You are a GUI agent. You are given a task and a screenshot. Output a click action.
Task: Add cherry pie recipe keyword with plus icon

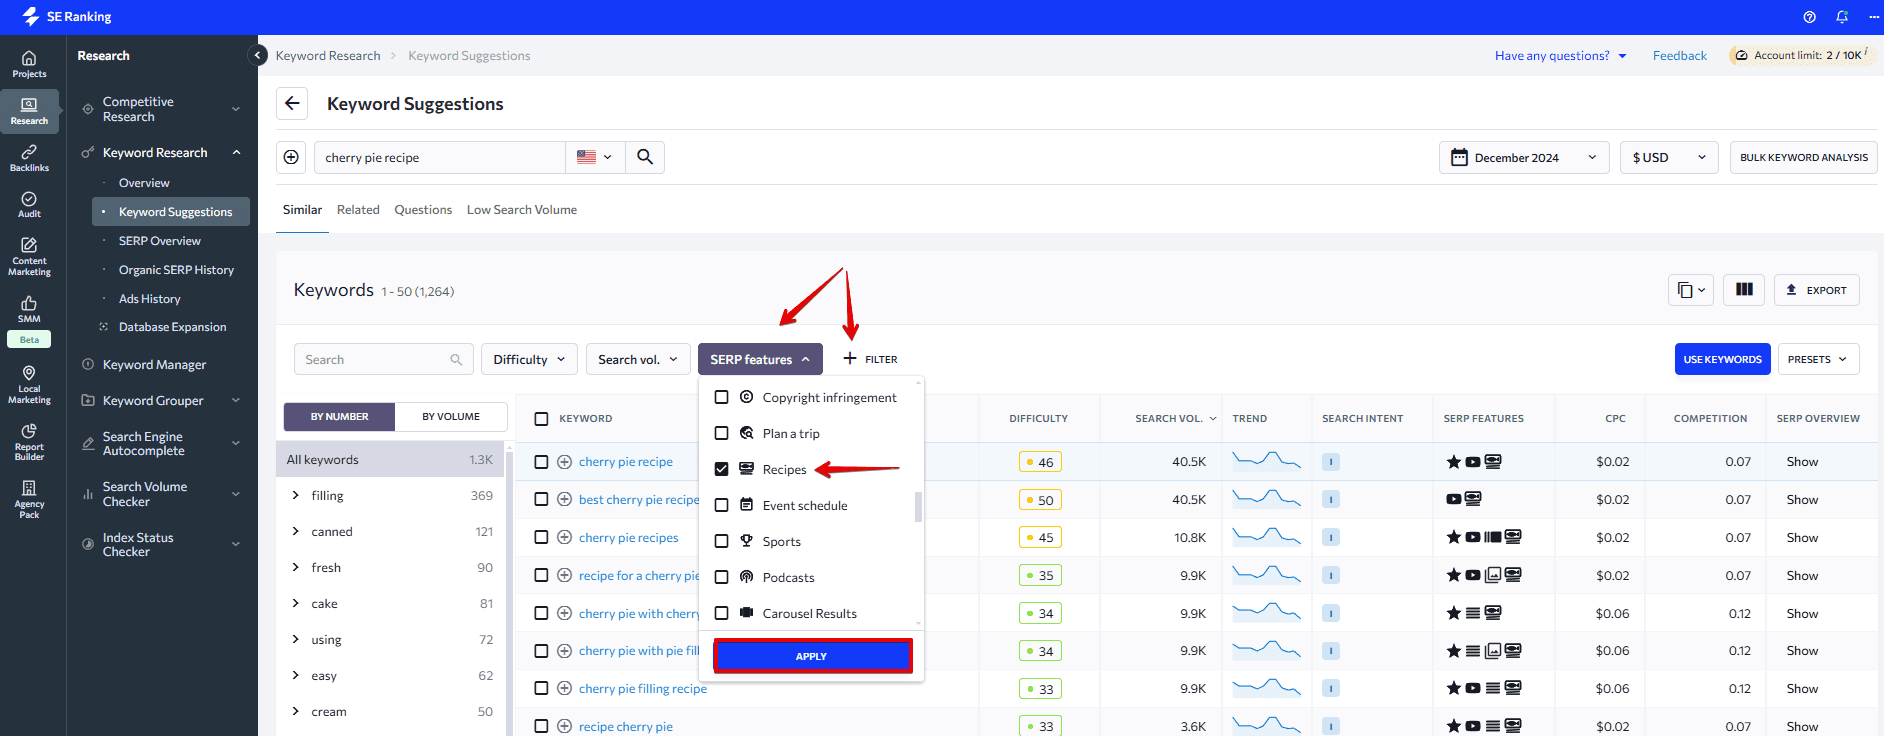coord(564,462)
